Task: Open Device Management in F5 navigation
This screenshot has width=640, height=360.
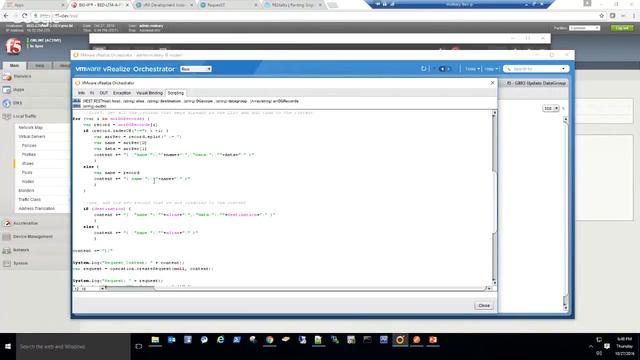Action: click(33, 237)
